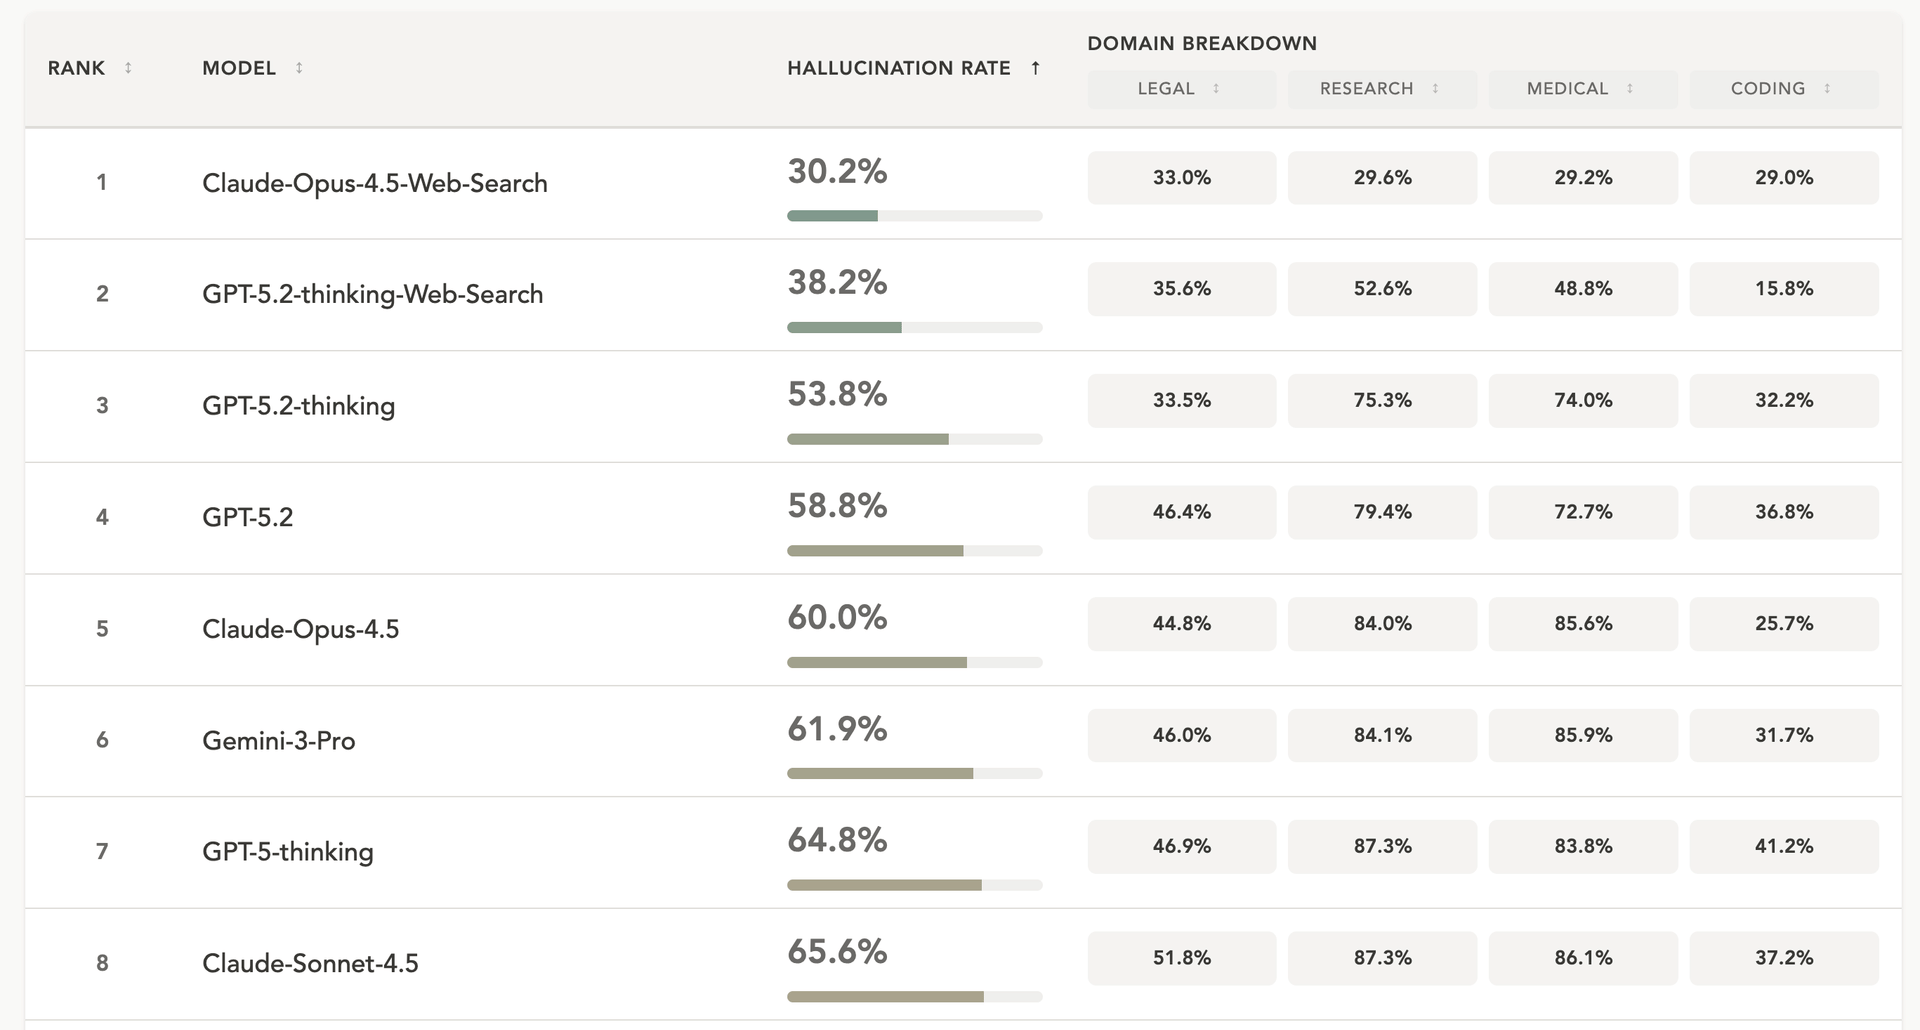Click the GPT-5.2 hallucination rate bar
Image resolution: width=1920 pixels, height=1030 pixels.
click(914, 551)
